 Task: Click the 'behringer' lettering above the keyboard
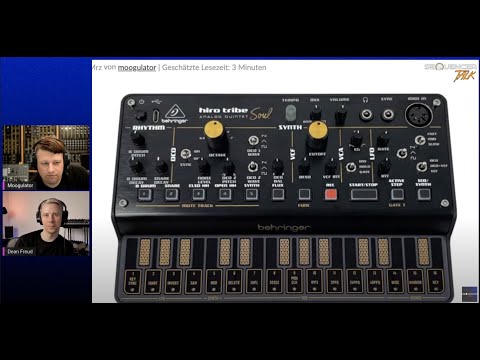pos(283,228)
